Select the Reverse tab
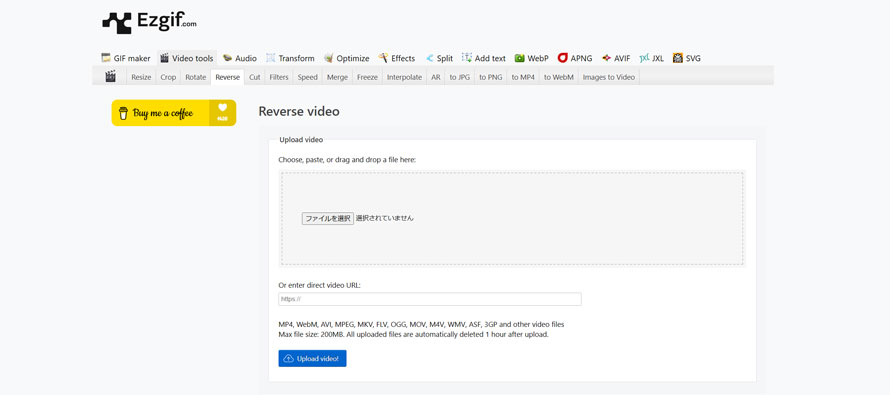Viewport: 890px width, 395px height. click(228, 77)
